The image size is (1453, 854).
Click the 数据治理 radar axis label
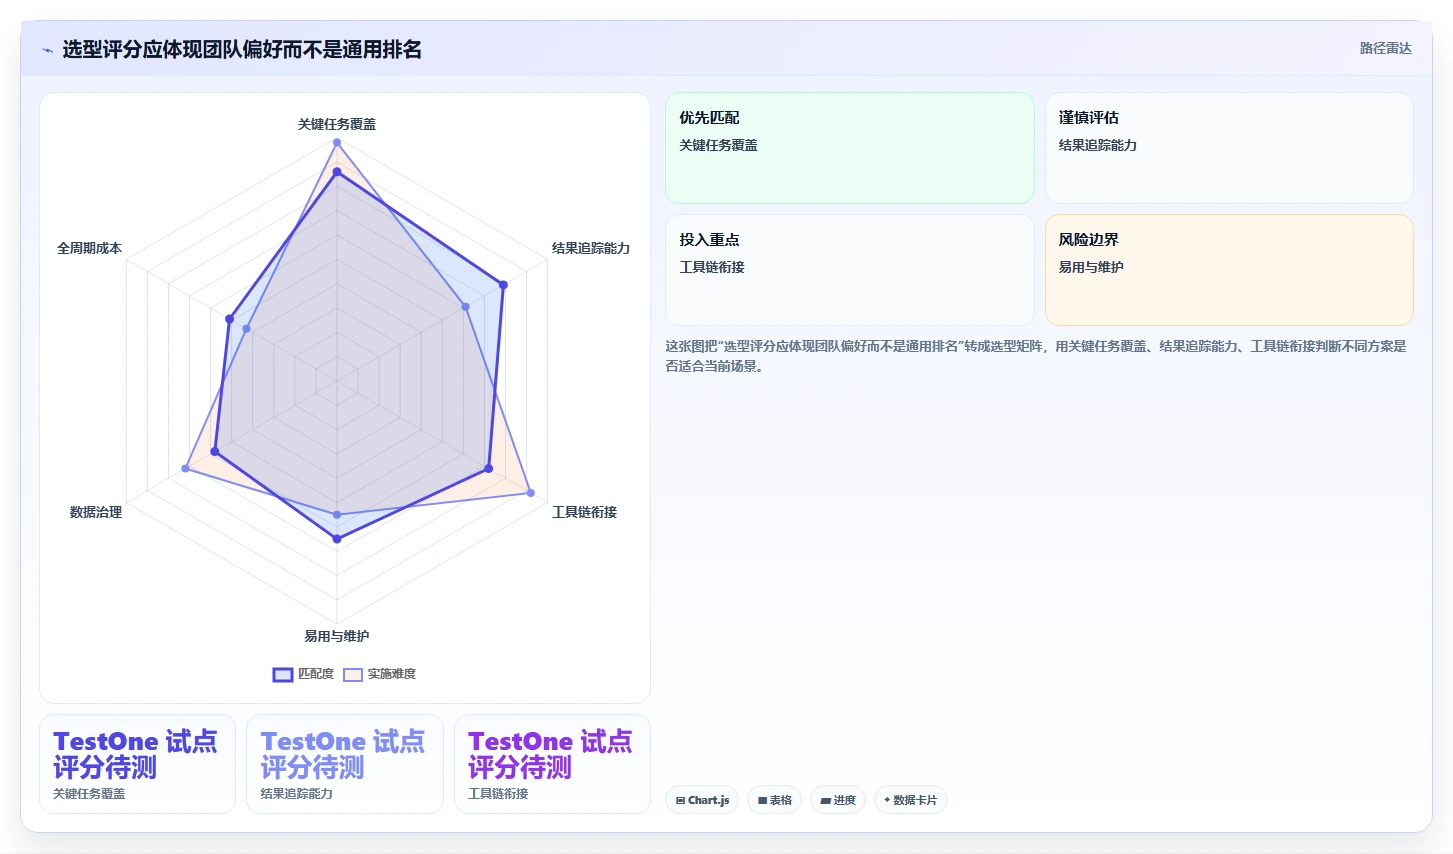[x=96, y=512]
